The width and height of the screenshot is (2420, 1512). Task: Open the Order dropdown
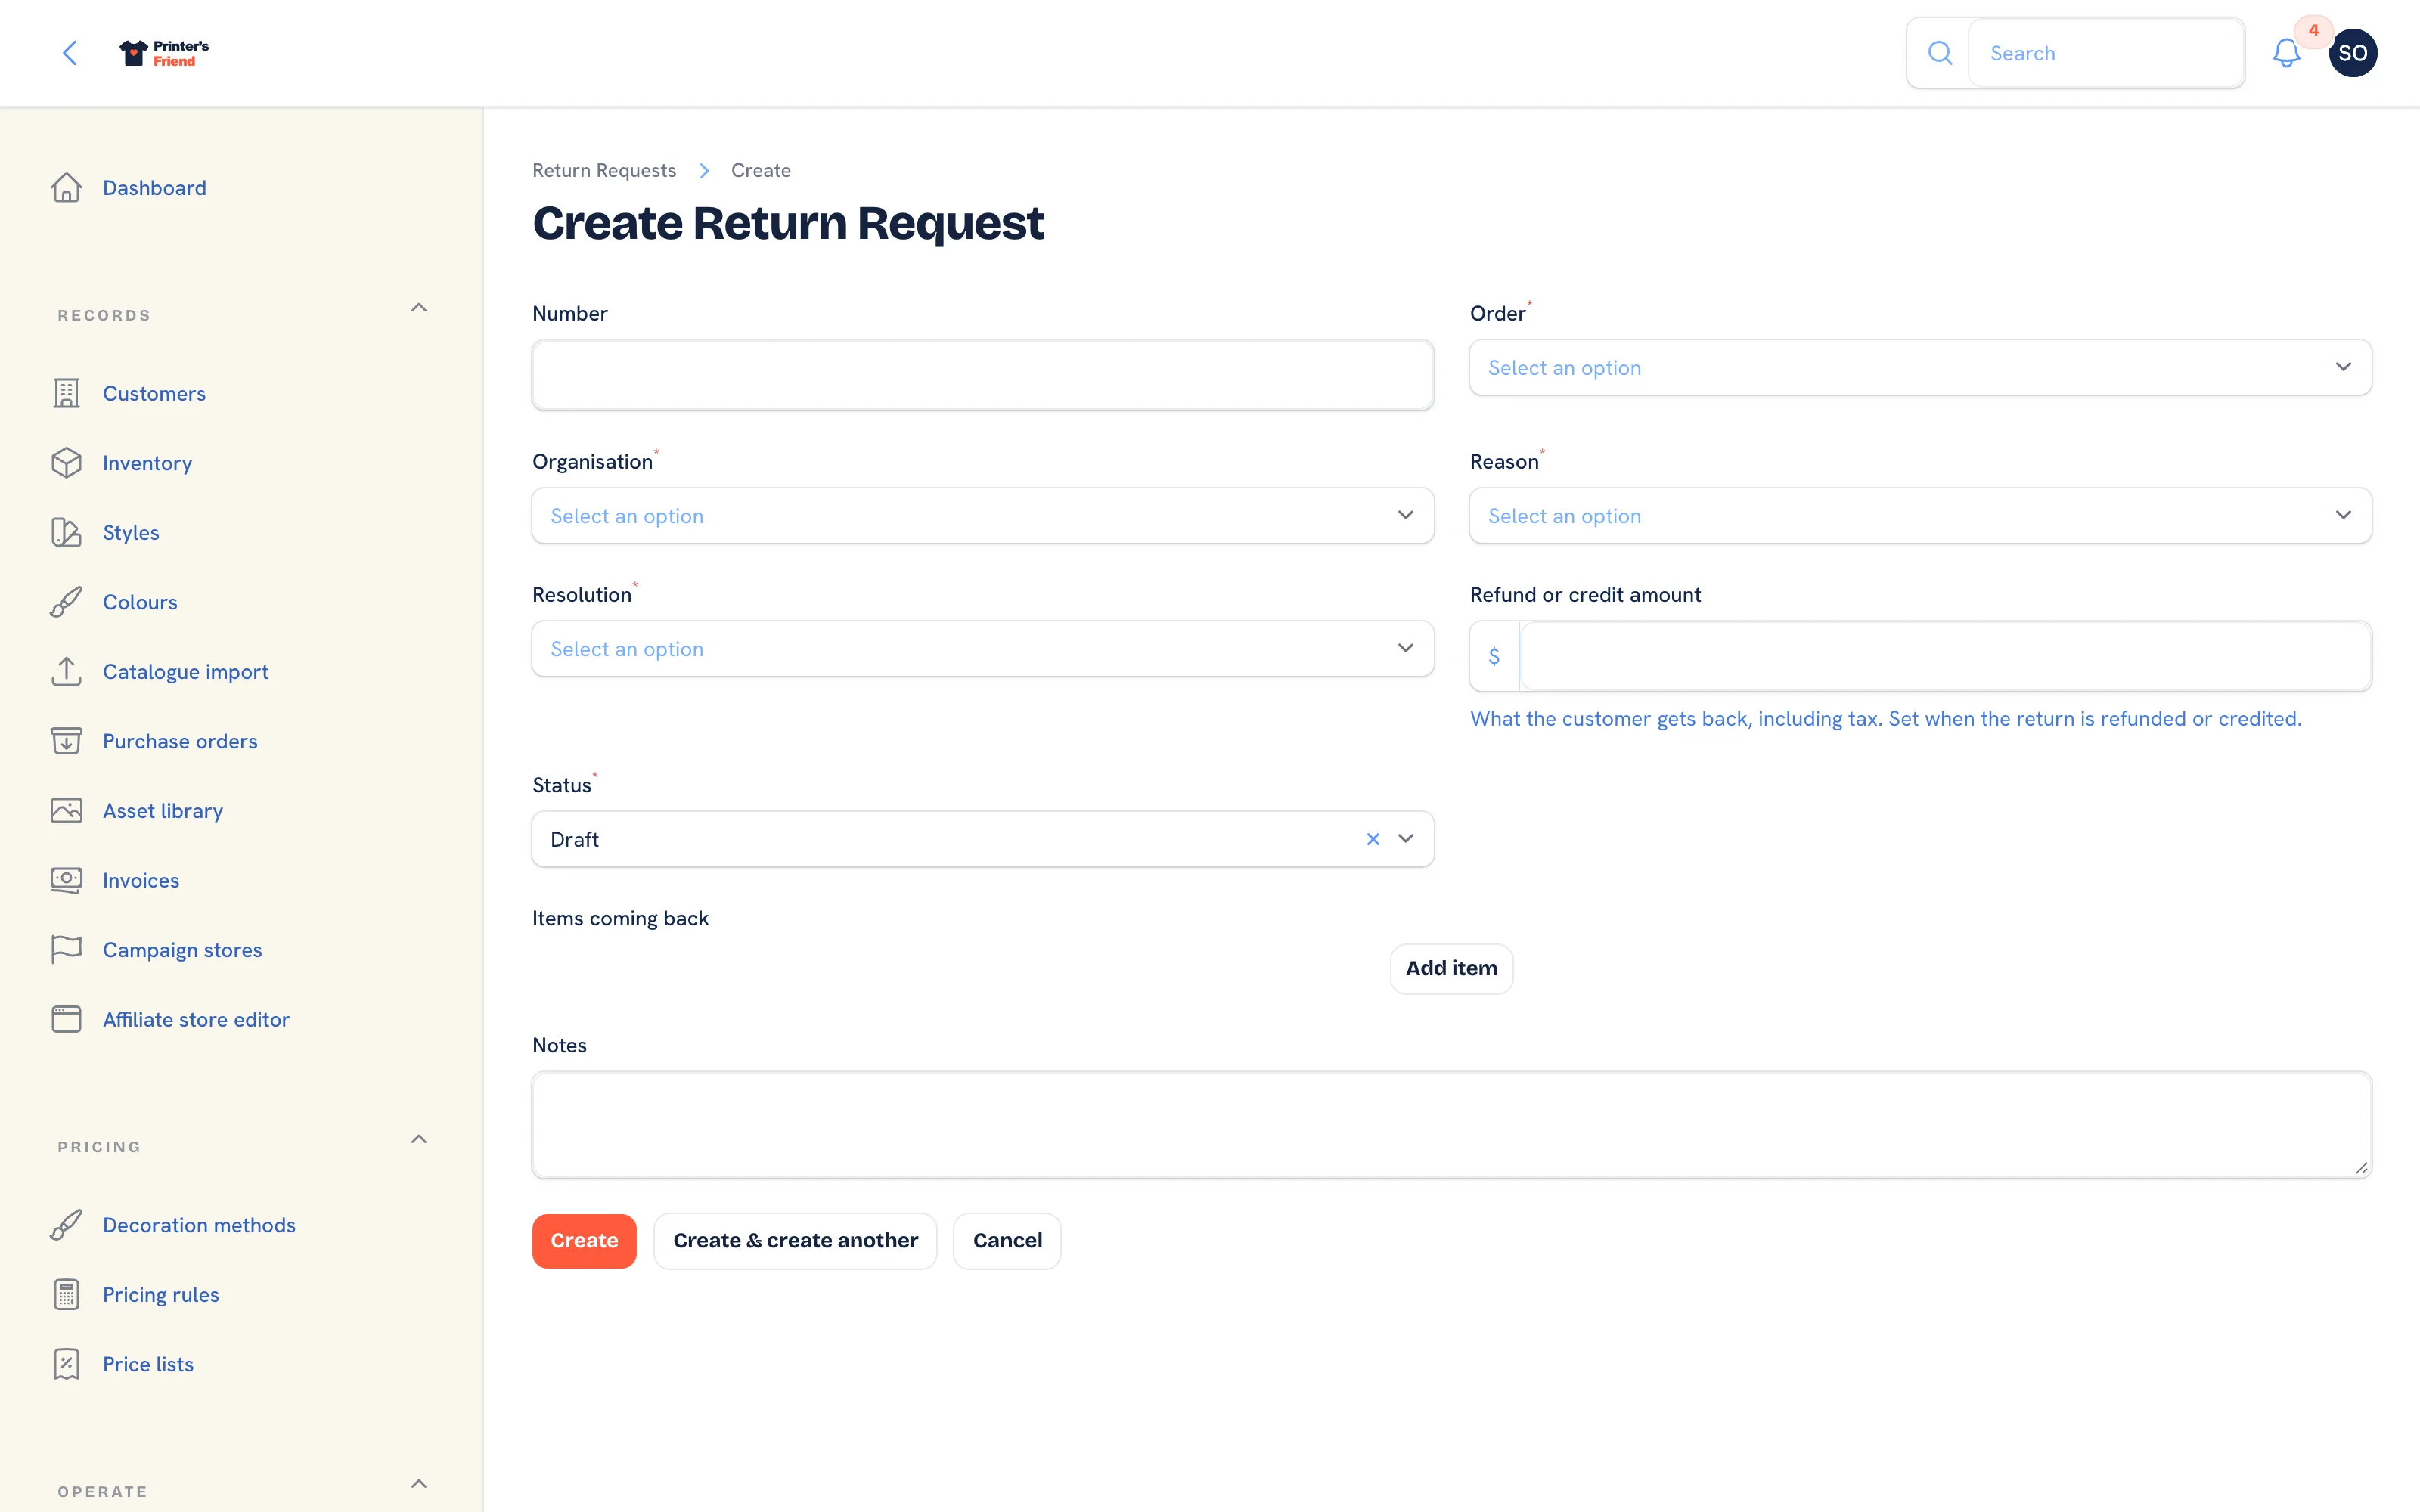[x=1920, y=367]
